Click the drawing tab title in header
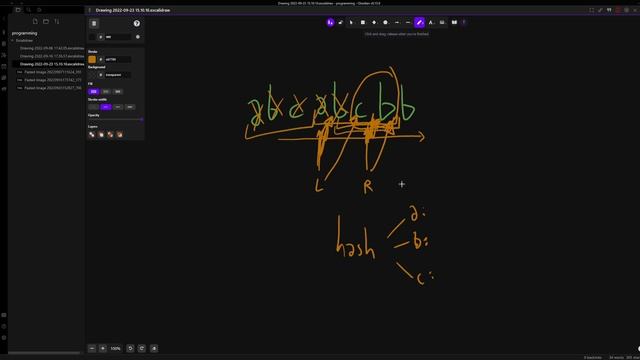Screen dimensions: 640x360 pos(133,10)
